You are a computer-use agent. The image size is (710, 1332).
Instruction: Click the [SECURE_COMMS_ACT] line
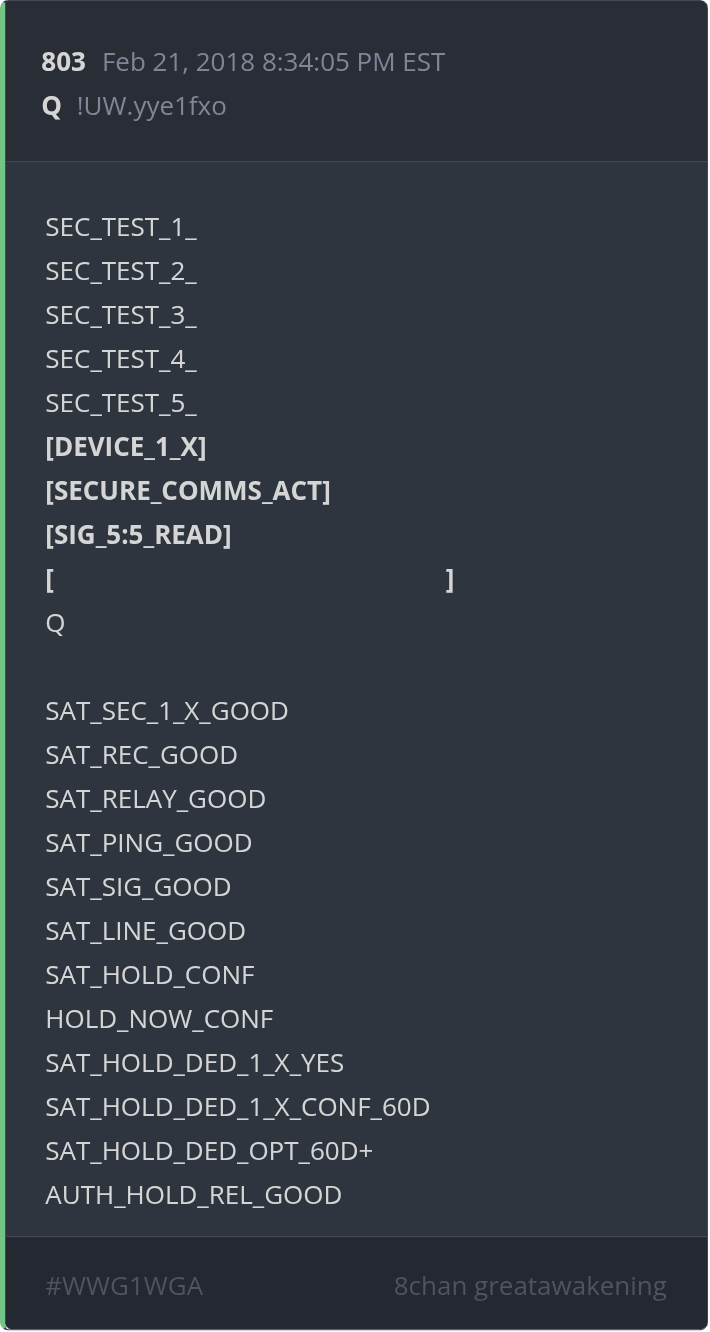click(188, 491)
